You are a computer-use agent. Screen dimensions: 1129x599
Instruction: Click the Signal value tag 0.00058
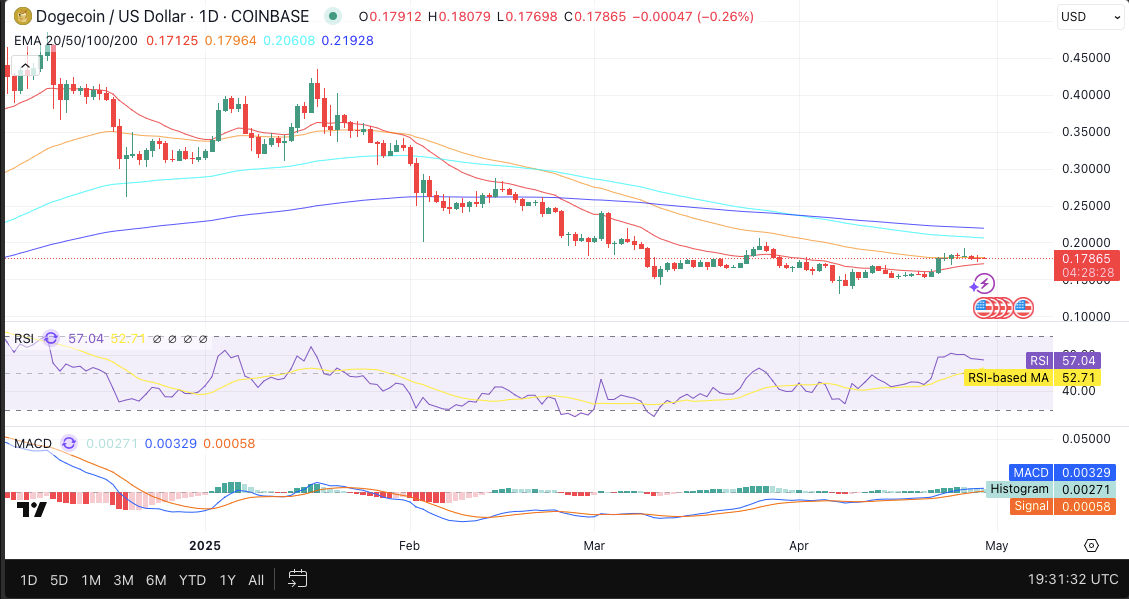click(x=1084, y=506)
